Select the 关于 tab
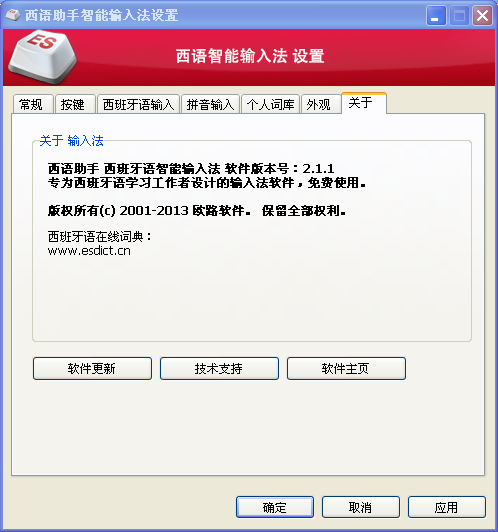 [x=364, y=103]
